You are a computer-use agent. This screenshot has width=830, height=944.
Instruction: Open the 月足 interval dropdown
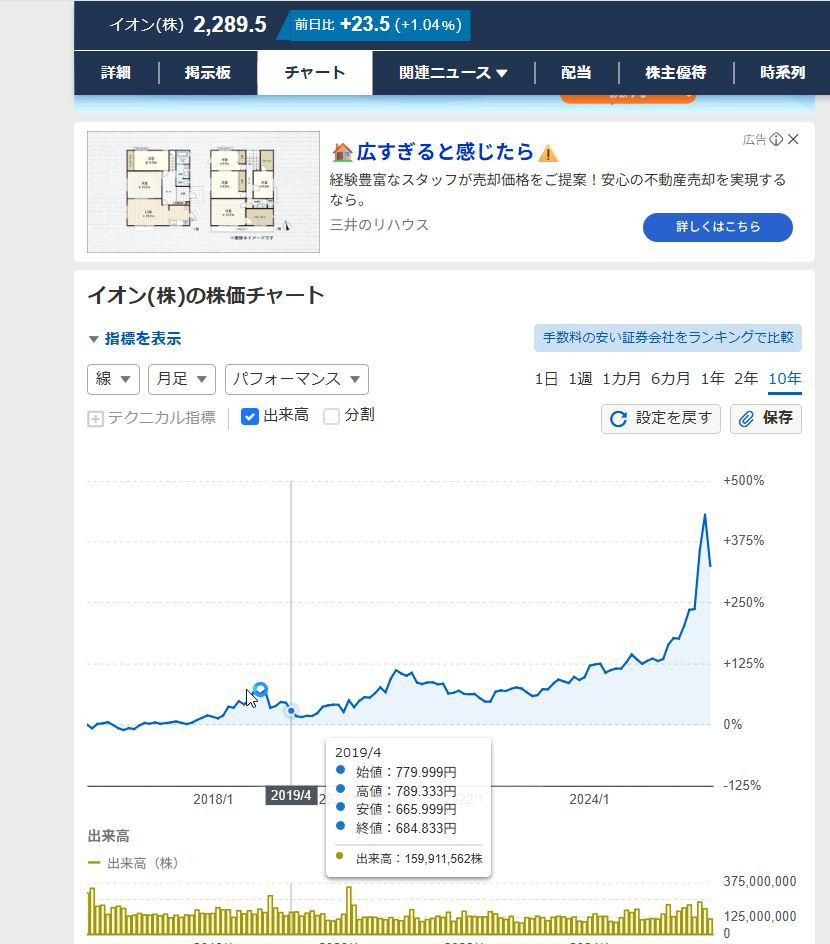click(181, 379)
